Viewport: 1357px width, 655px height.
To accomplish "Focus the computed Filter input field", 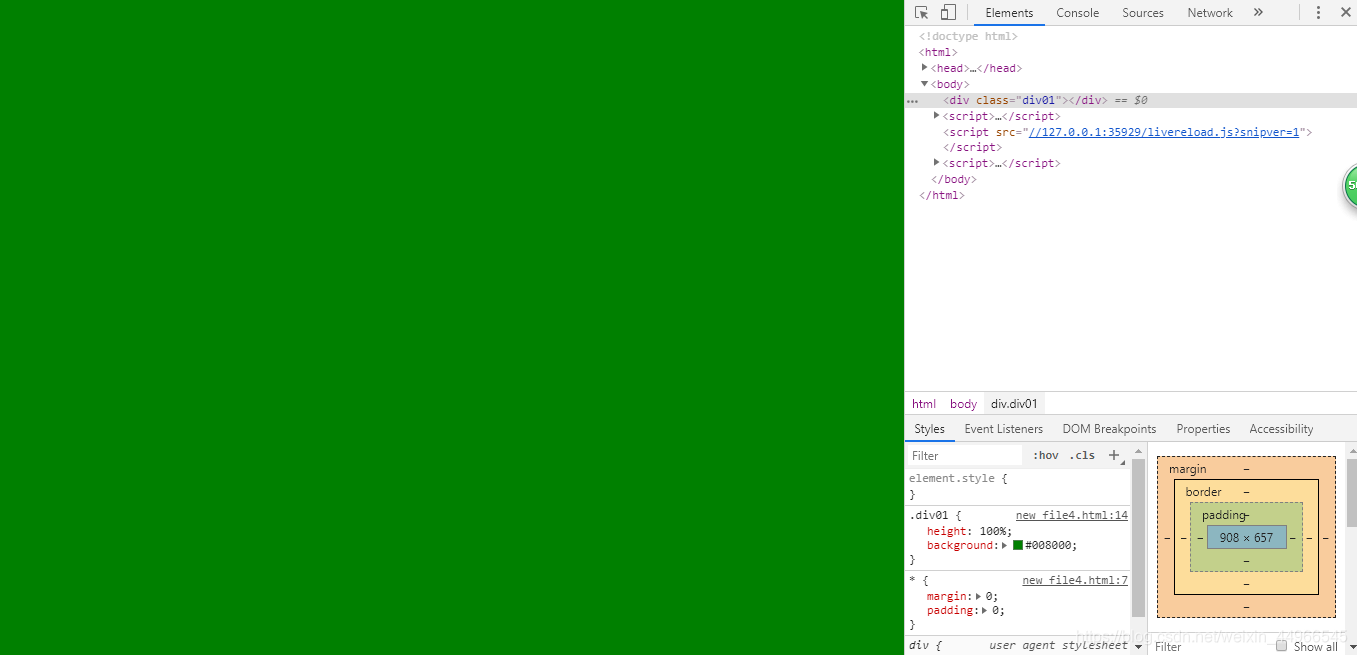I will pyautogui.click(x=1210, y=647).
